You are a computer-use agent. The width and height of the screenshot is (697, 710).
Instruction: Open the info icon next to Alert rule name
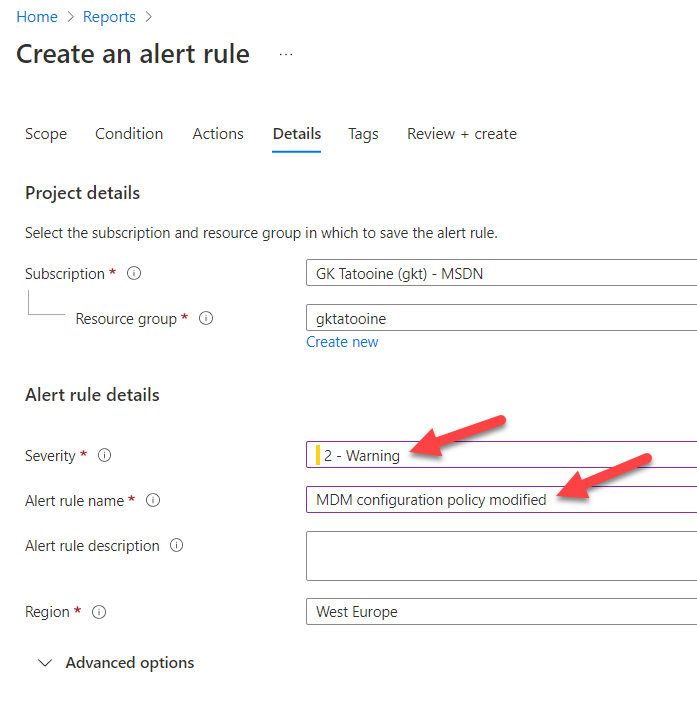tap(153, 500)
